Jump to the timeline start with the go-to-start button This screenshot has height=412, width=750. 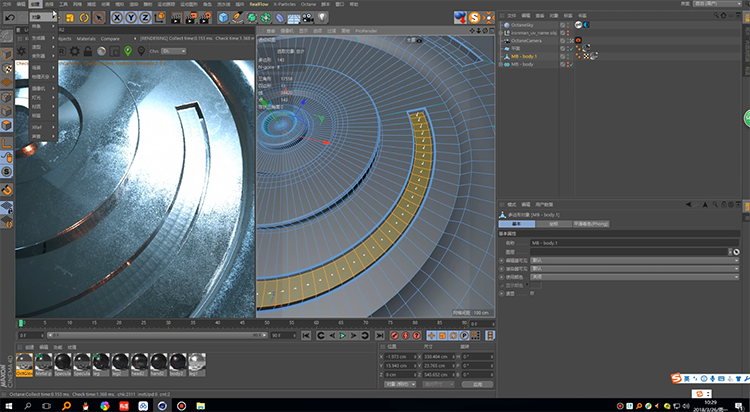(x=306, y=335)
